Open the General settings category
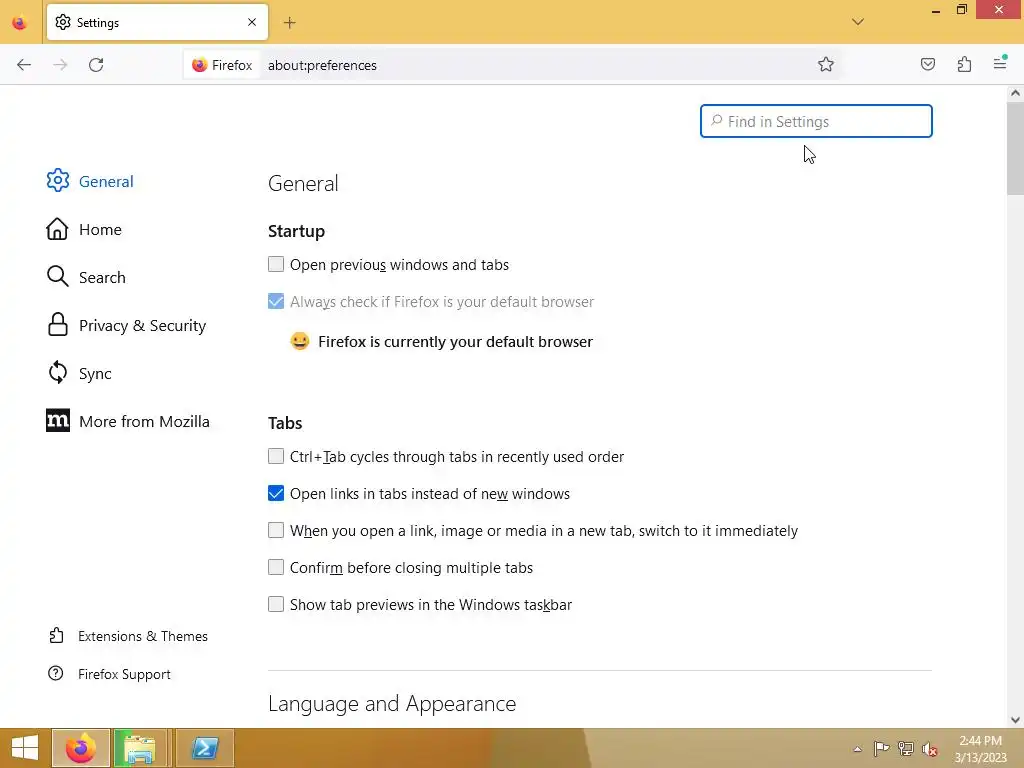 90,181
